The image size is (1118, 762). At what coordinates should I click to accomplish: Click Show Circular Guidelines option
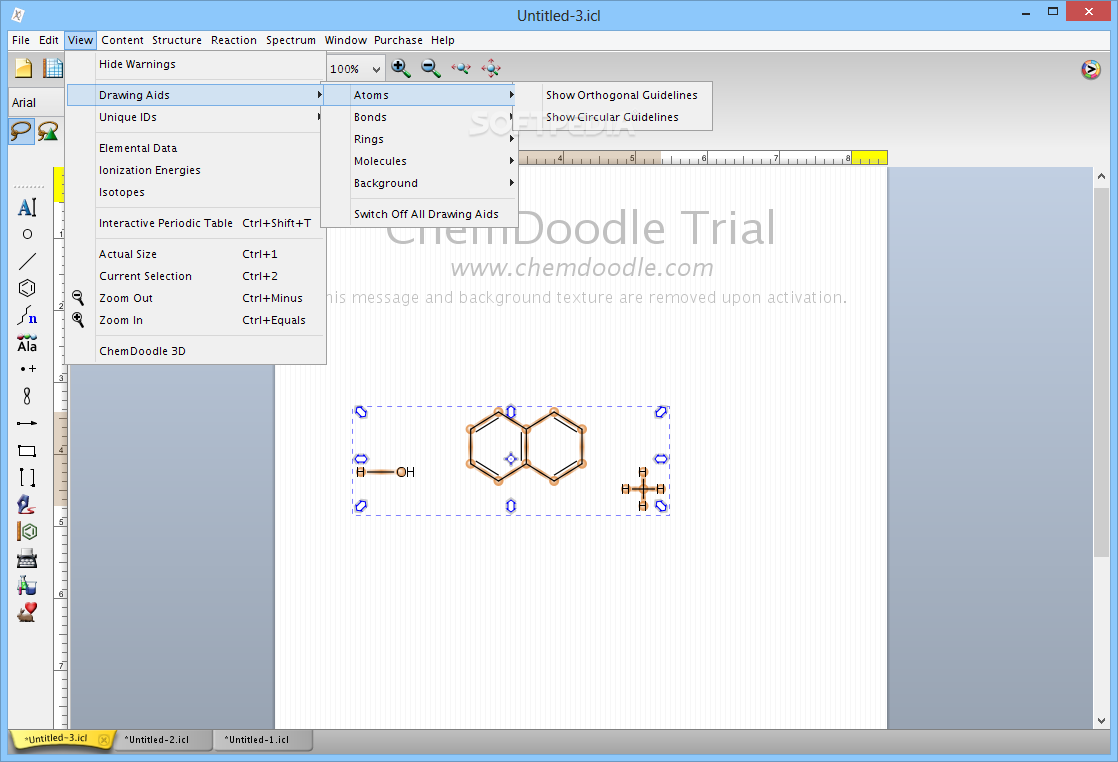612,117
